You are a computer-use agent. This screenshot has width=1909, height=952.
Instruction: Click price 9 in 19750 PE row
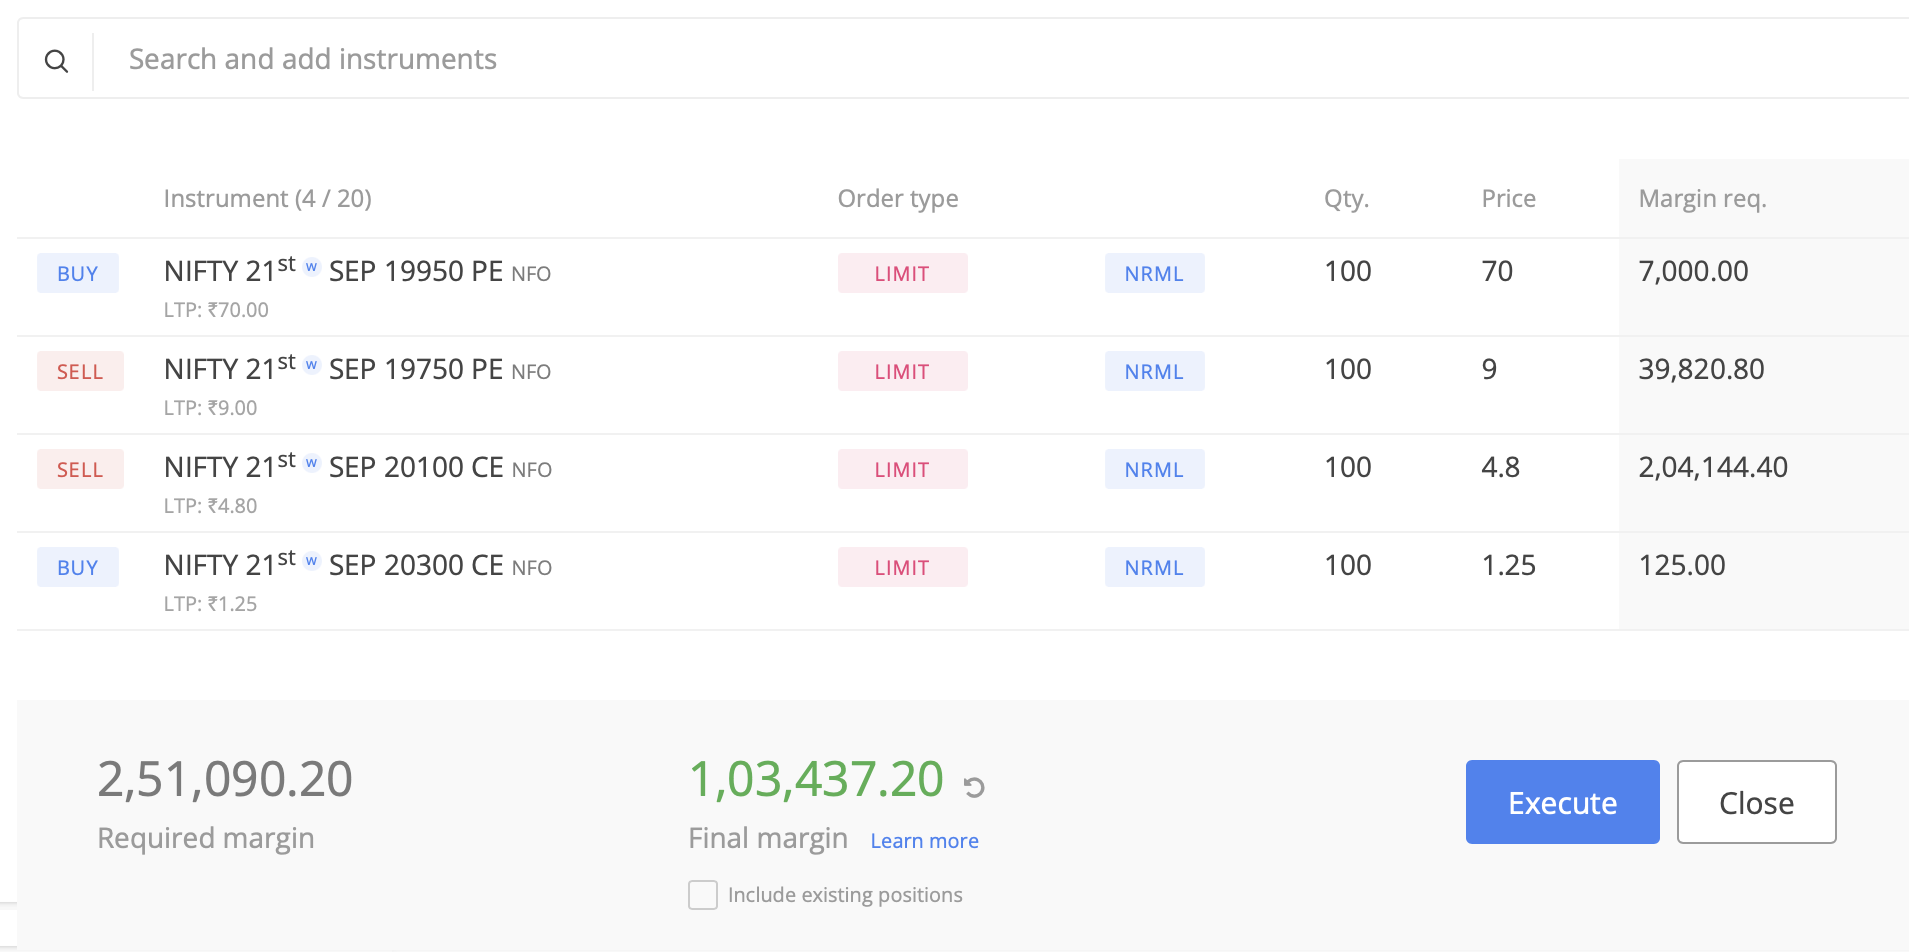click(1489, 369)
